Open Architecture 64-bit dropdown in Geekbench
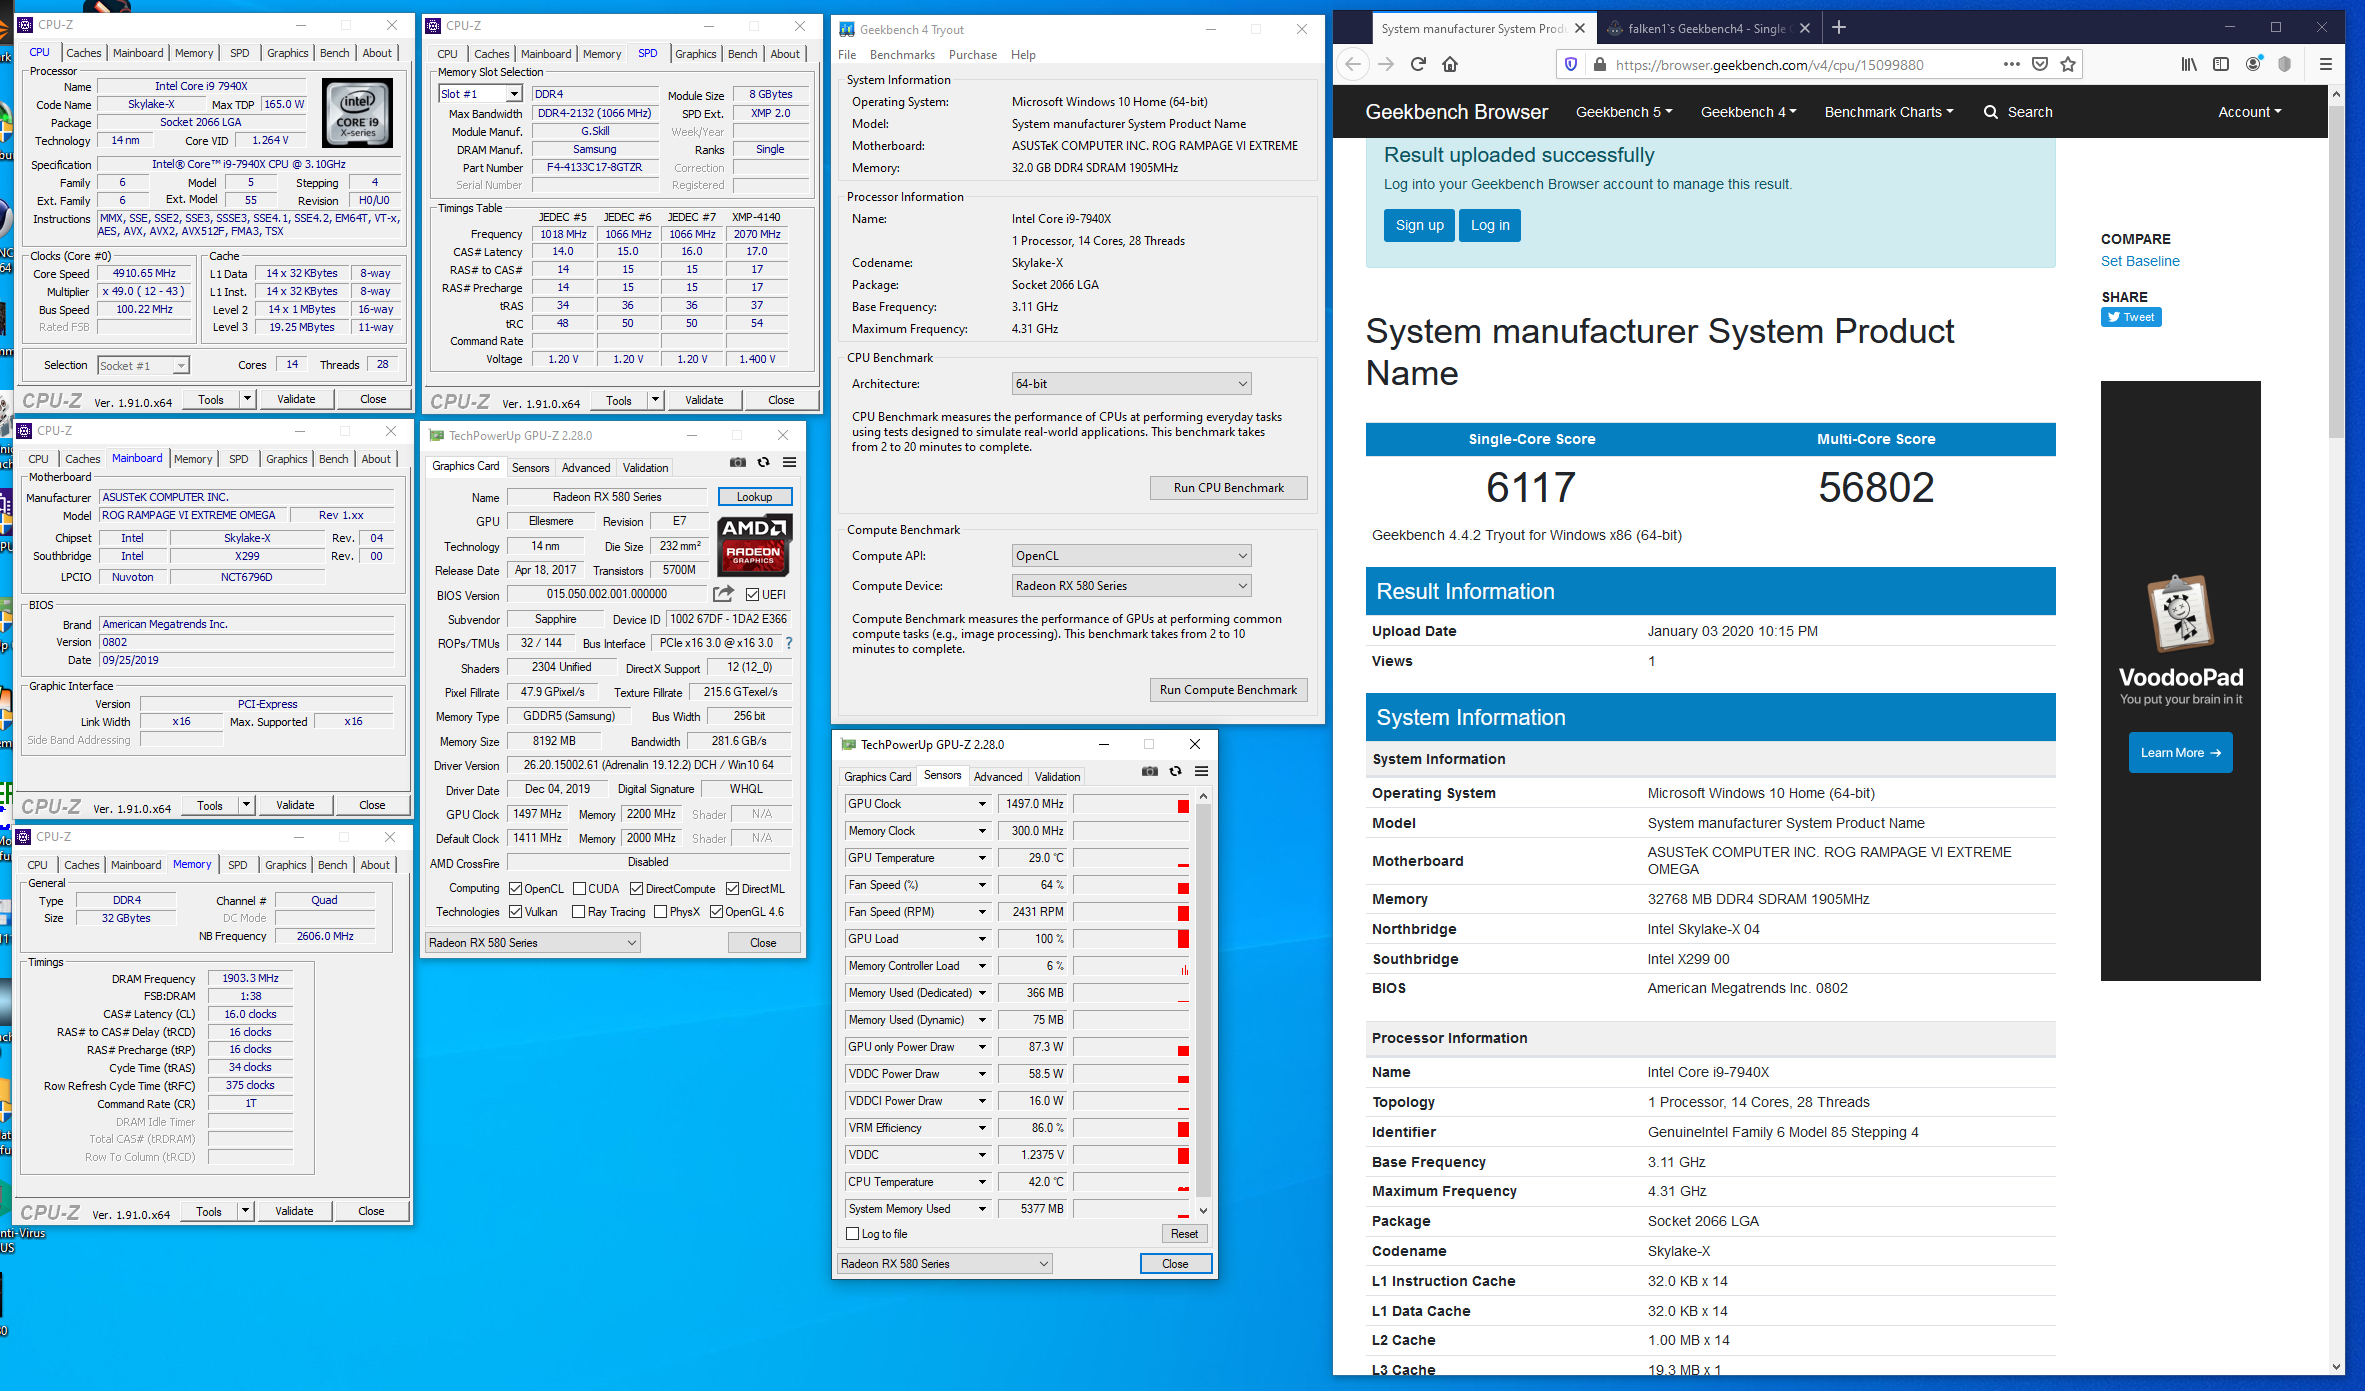This screenshot has height=1391, width=2365. [1131, 384]
